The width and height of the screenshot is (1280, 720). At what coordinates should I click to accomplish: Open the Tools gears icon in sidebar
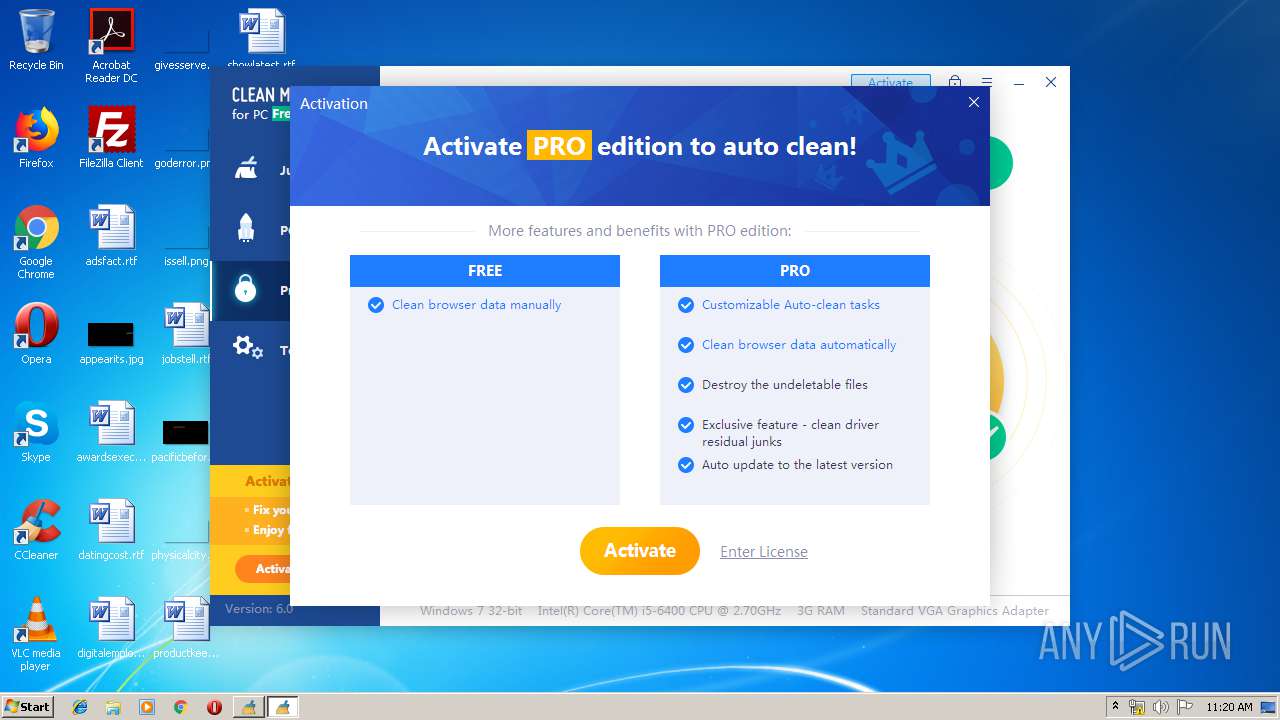pyautogui.click(x=247, y=348)
